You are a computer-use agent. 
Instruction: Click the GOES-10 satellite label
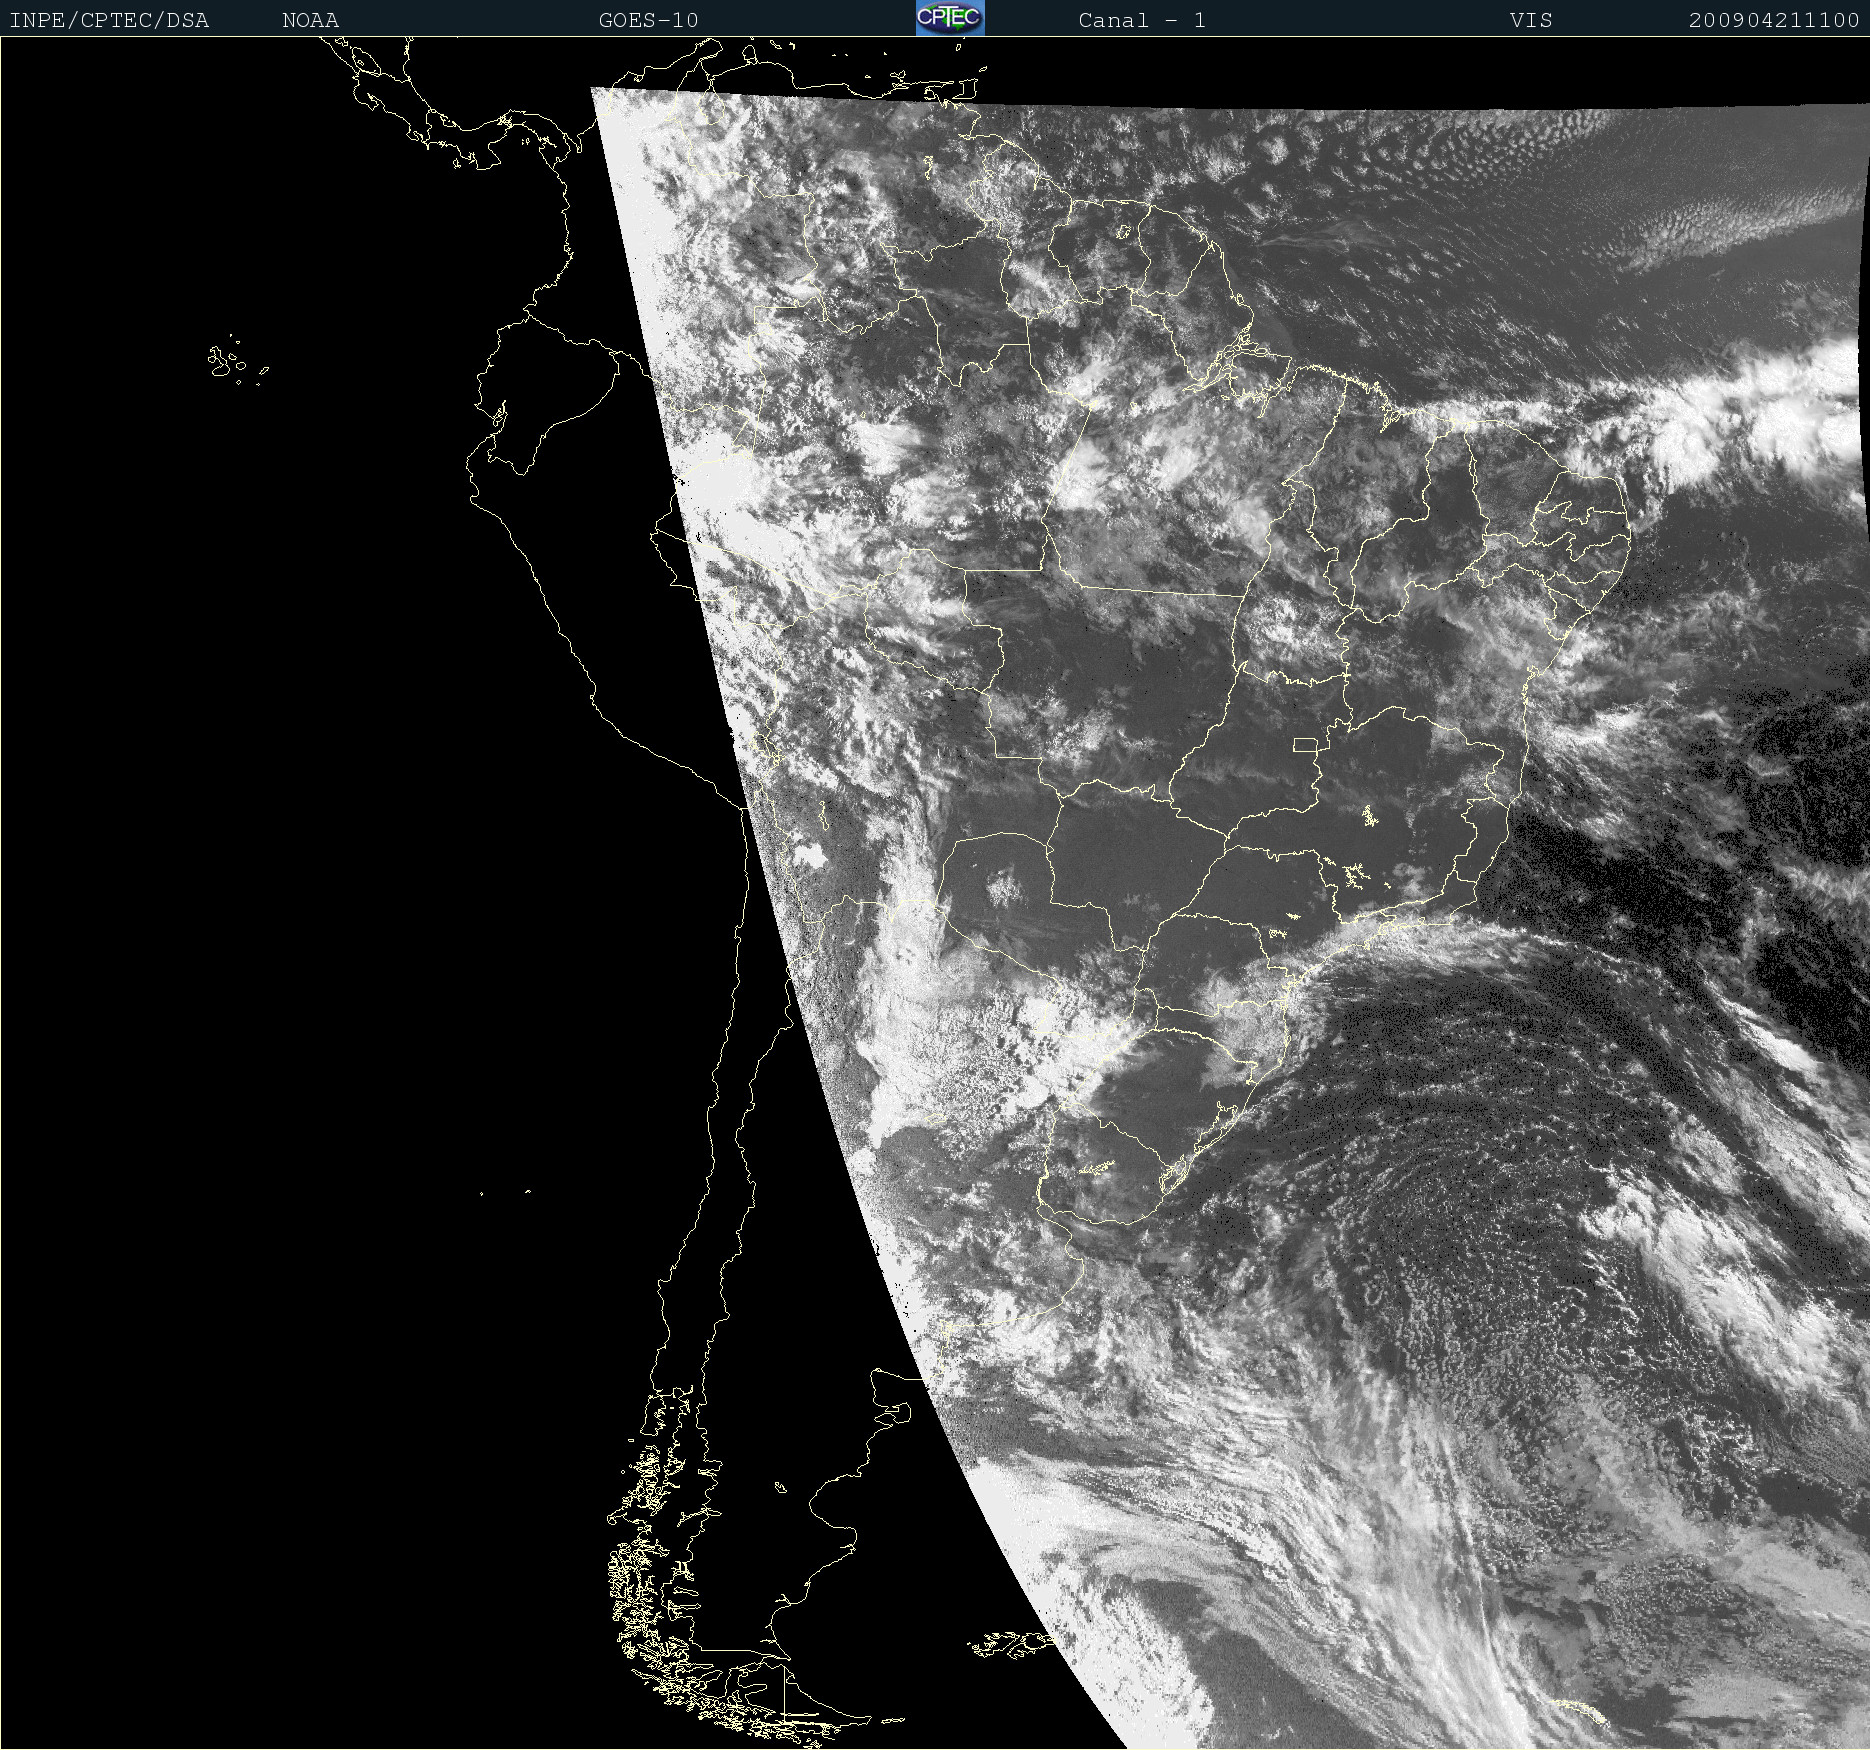(649, 20)
